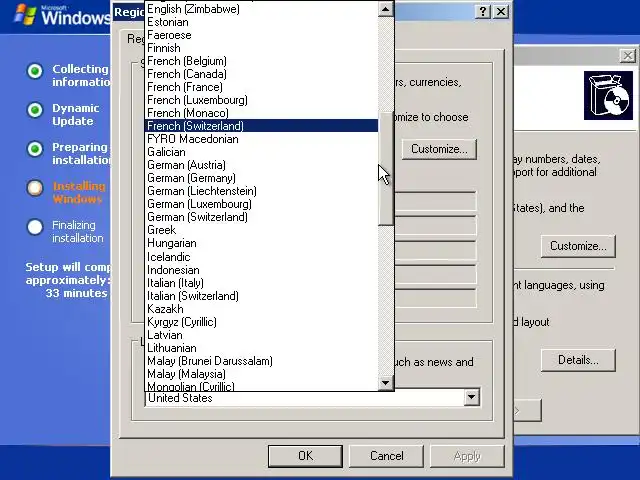640x480 pixels.
Task: Pick Italian (Italy) entry
Action: point(261,283)
